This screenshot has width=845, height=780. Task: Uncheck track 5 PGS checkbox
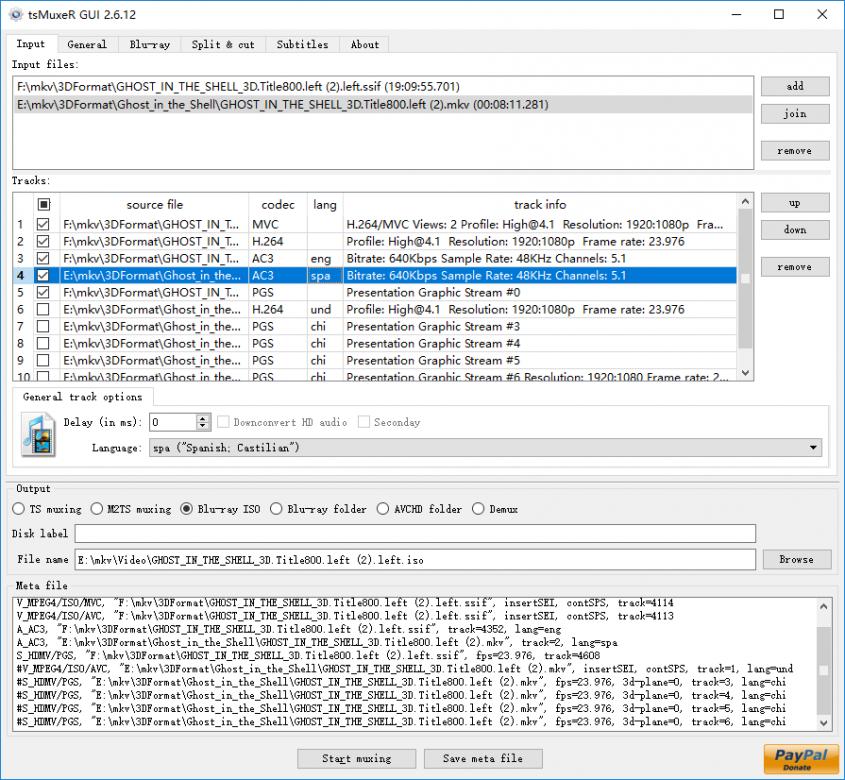pos(43,292)
